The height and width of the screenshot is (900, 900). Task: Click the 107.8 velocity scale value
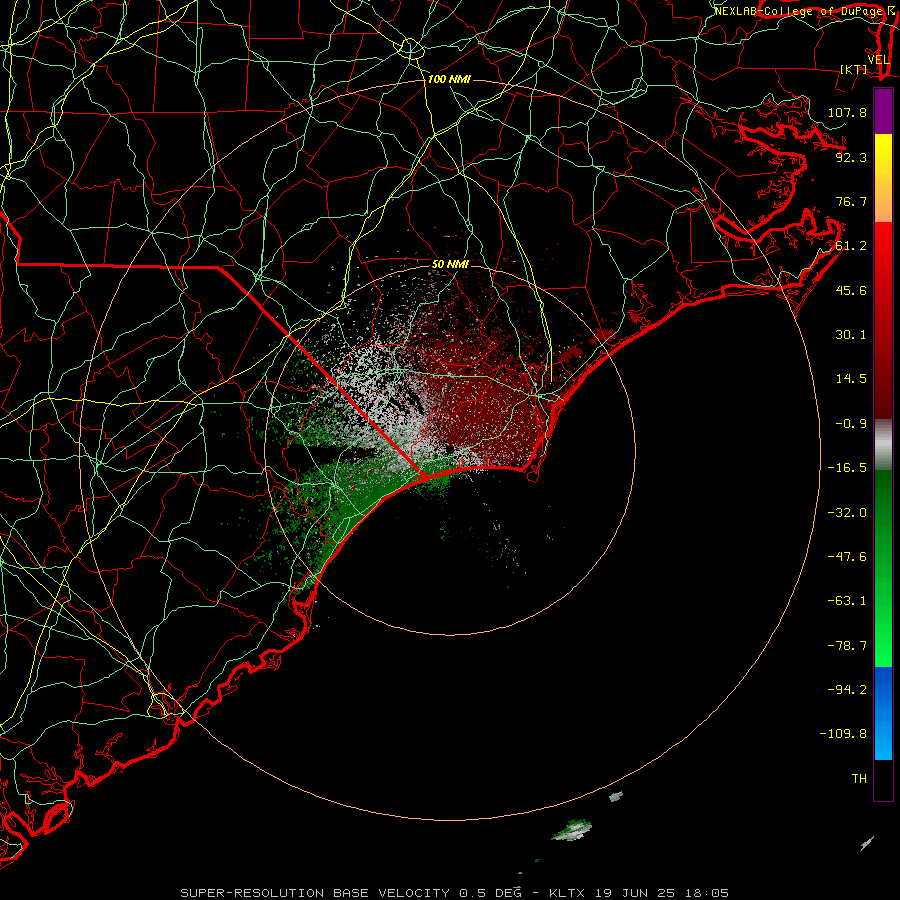pyautogui.click(x=847, y=112)
